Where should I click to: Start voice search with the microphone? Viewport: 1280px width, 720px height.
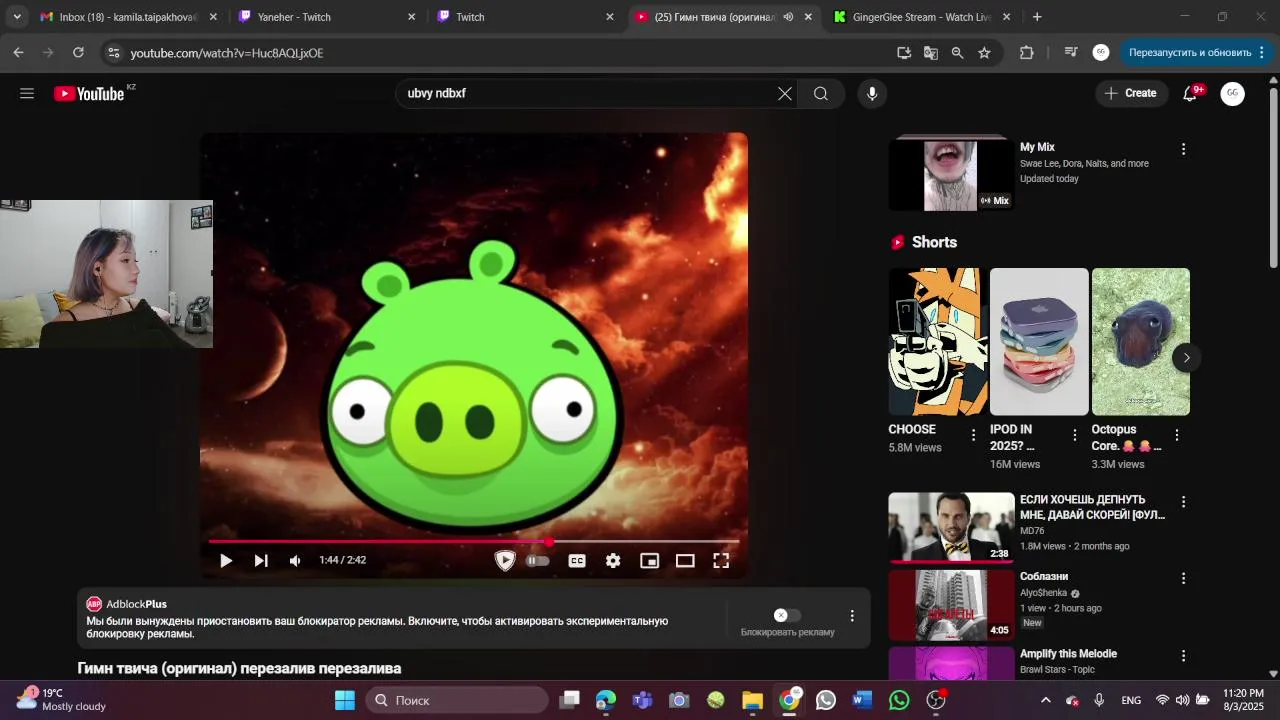tap(872, 93)
